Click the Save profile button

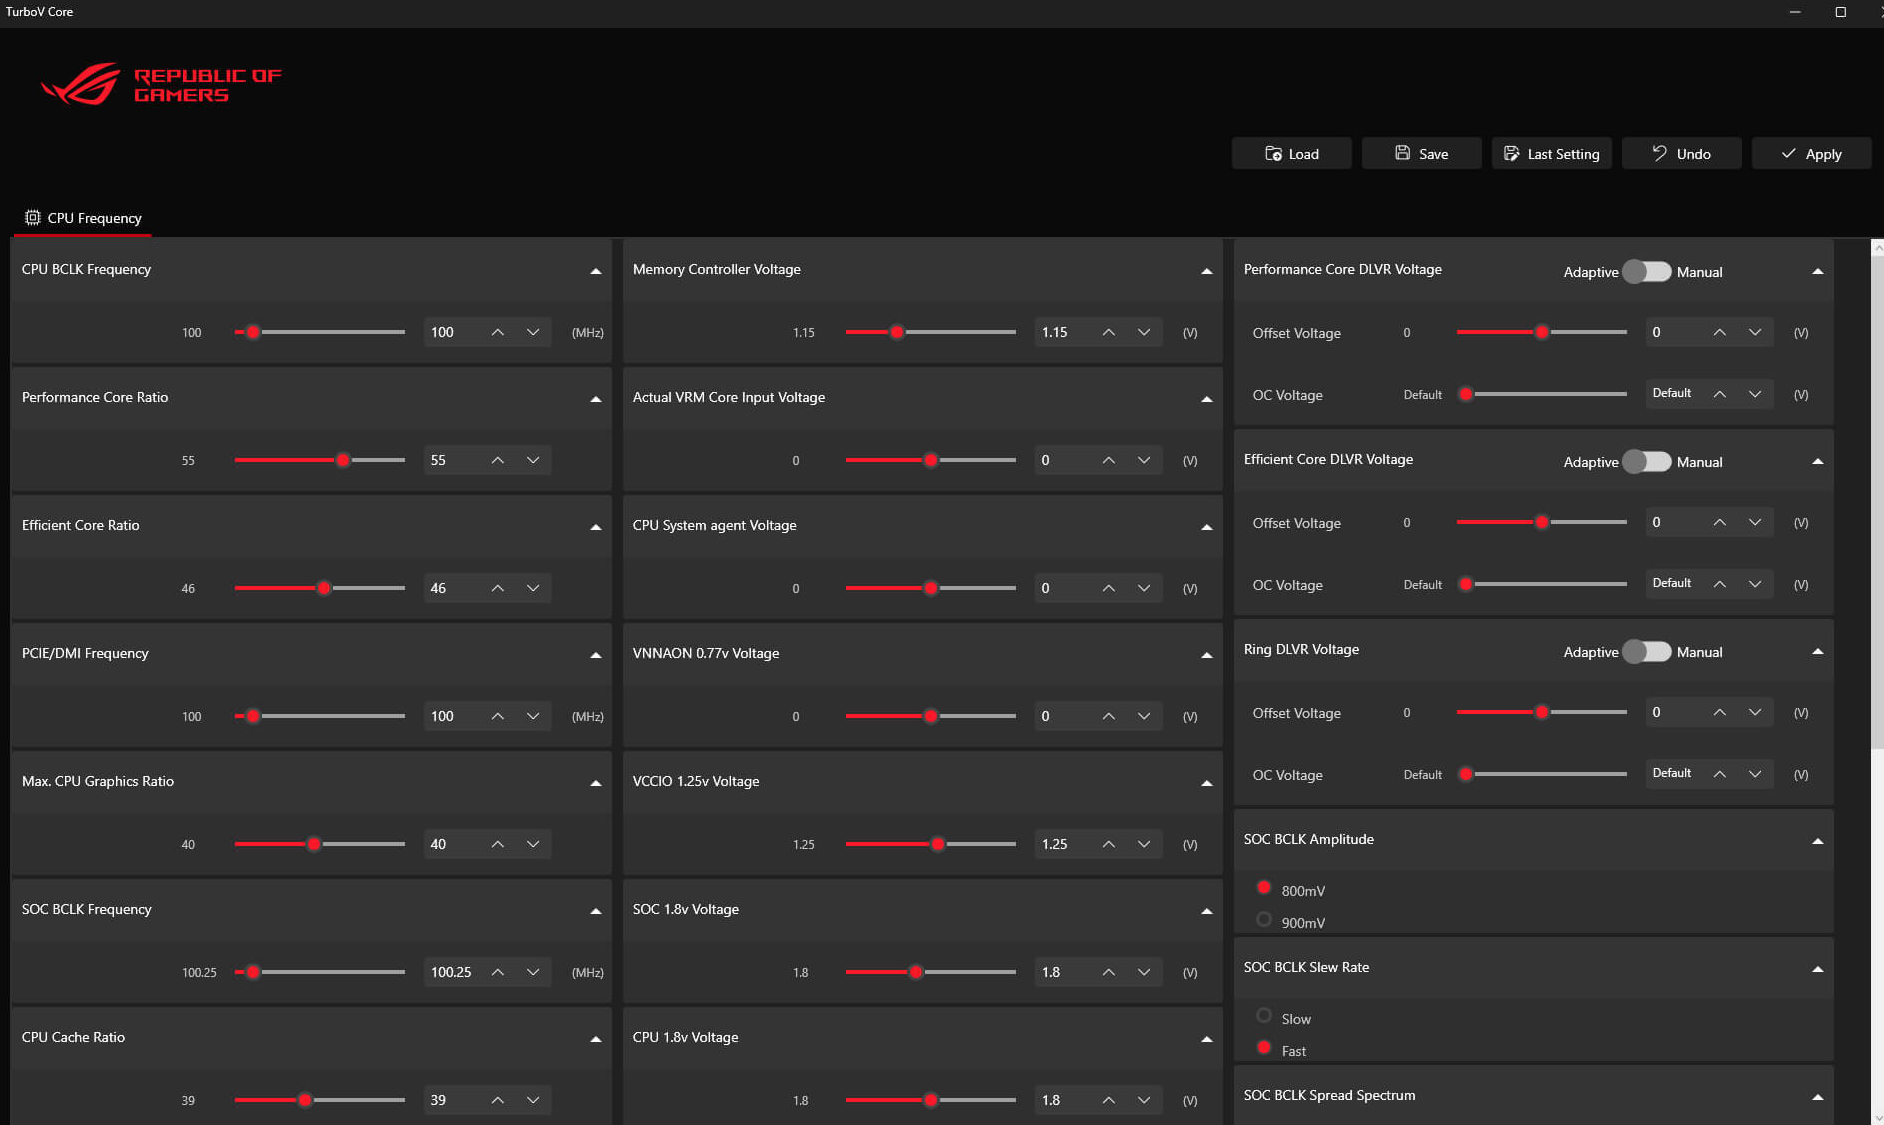tap(1421, 154)
